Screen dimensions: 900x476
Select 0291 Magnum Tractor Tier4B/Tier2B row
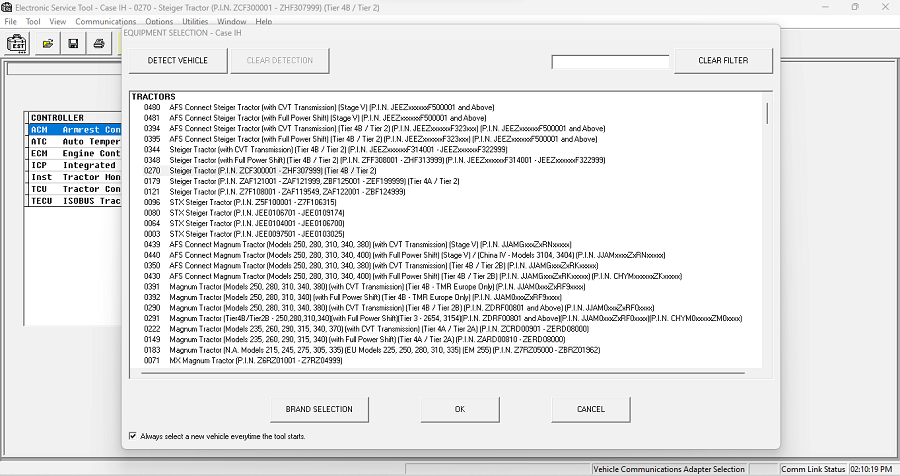[443, 318]
